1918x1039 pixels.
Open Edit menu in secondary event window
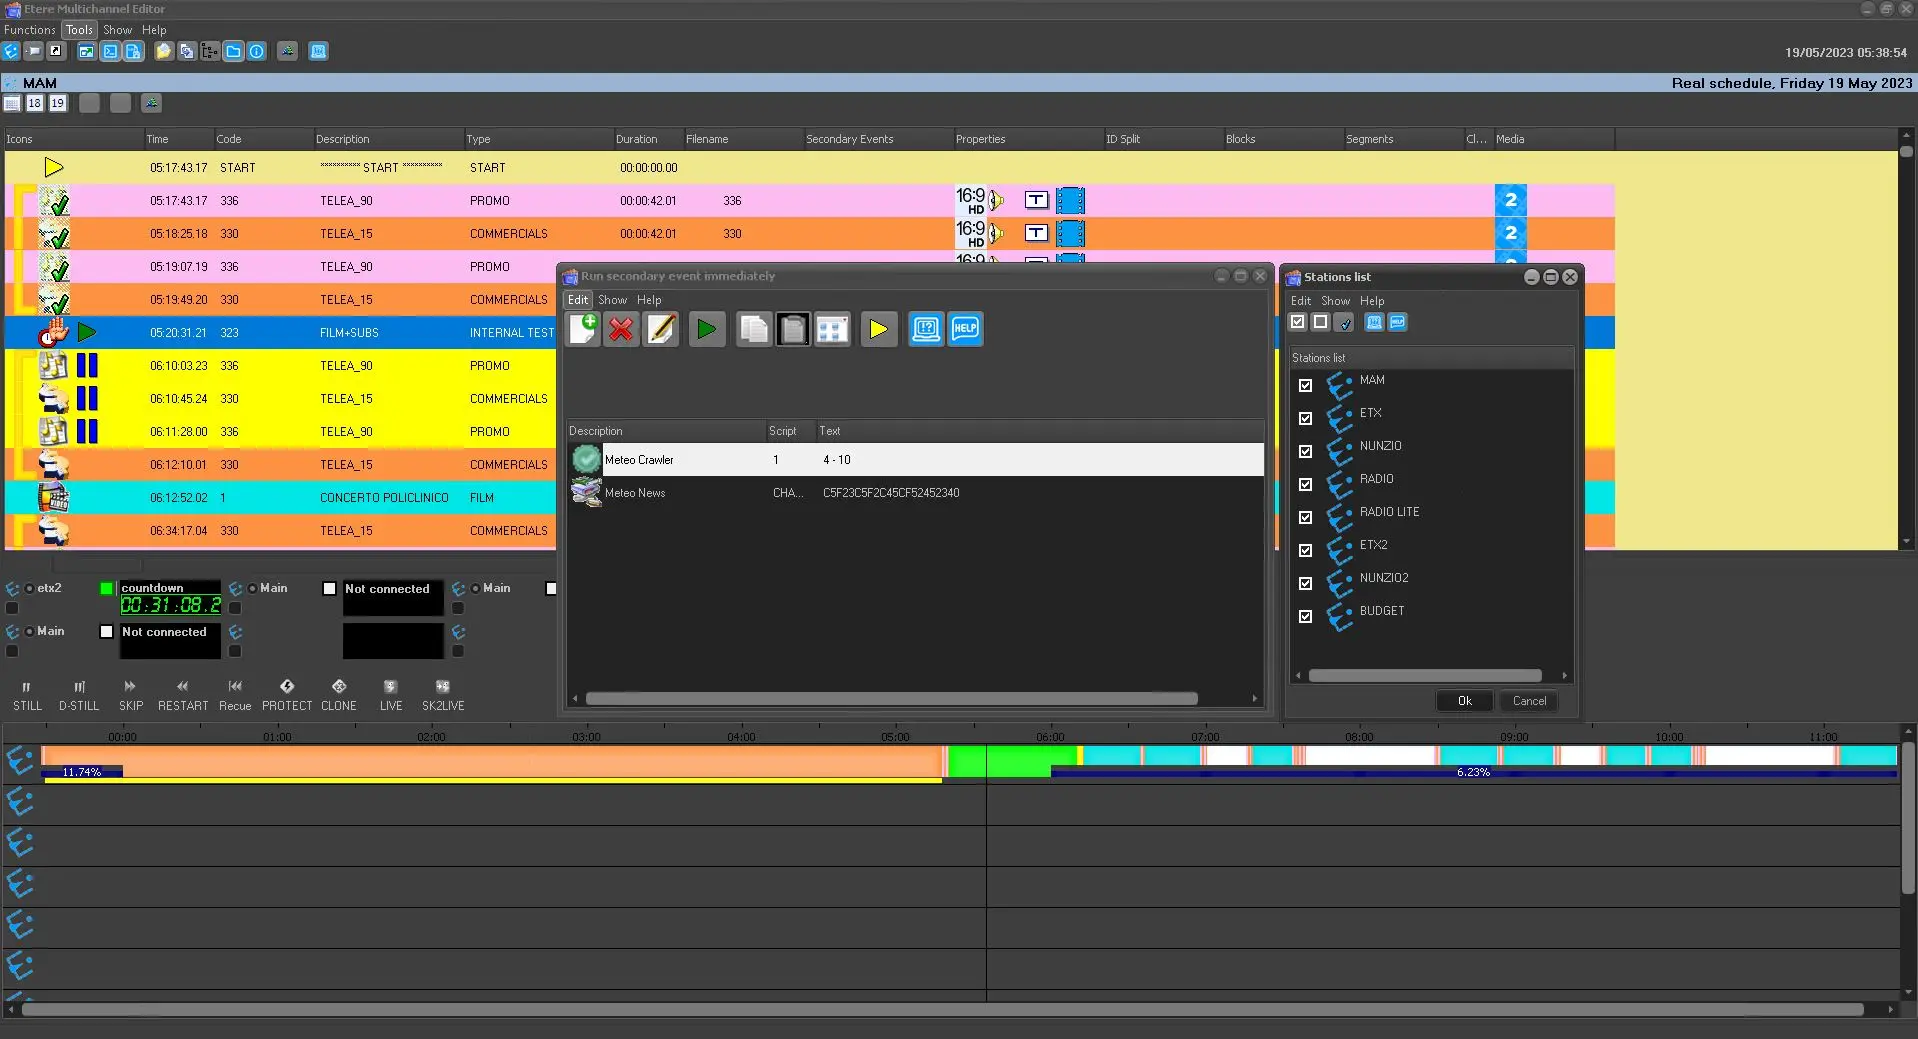tap(578, 300)
